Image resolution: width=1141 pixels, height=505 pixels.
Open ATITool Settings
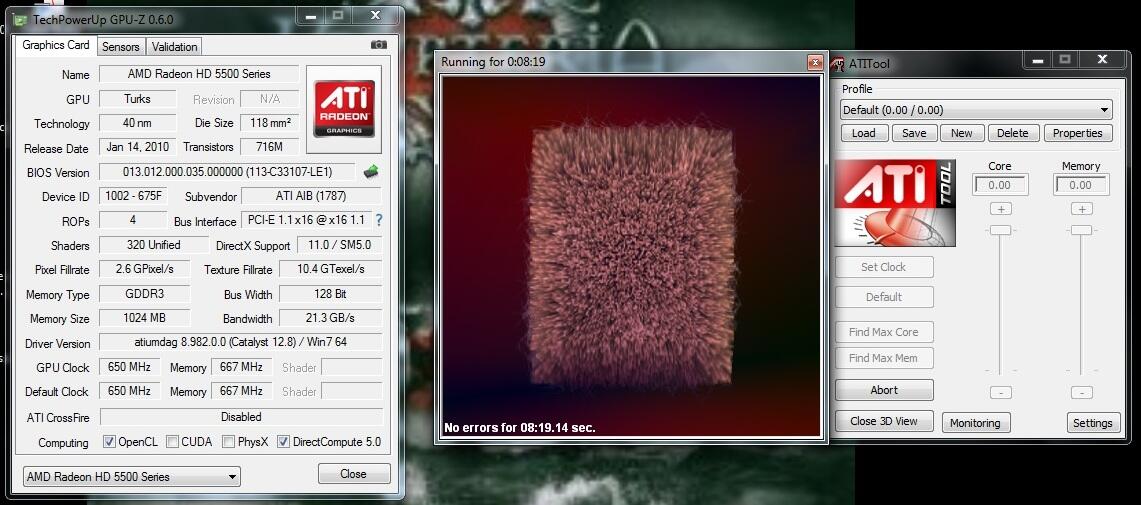pyautogui.click(x=1093, y=423)
